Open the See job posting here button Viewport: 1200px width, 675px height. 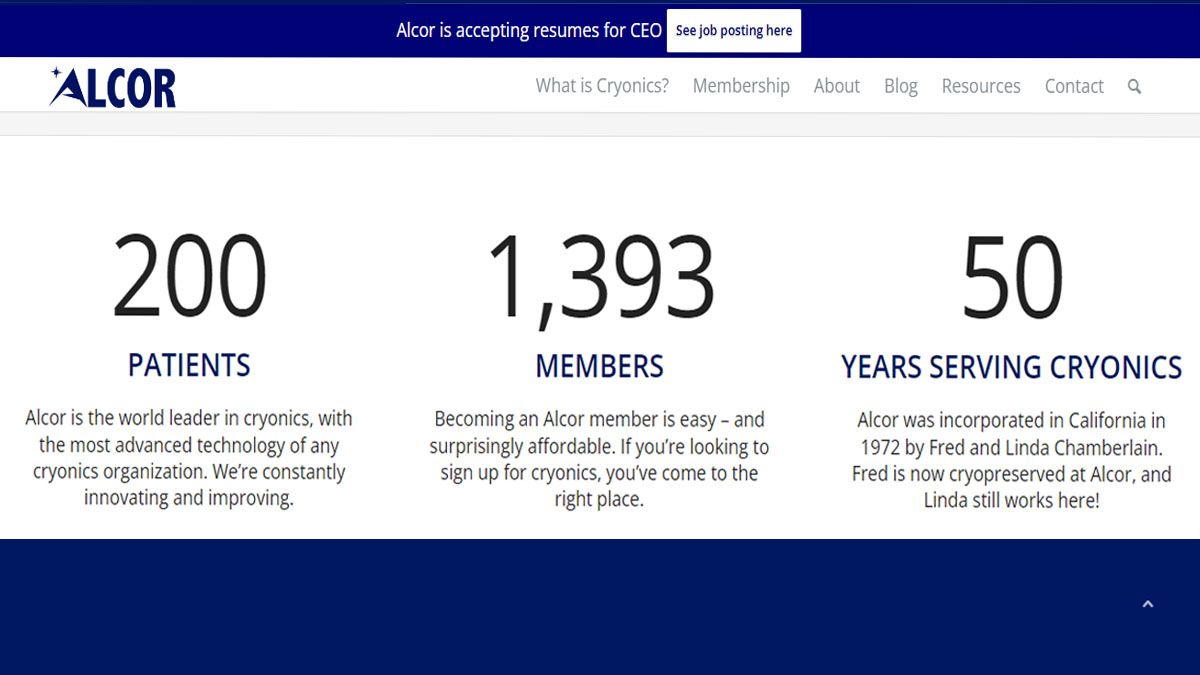(x=734, y=31)
